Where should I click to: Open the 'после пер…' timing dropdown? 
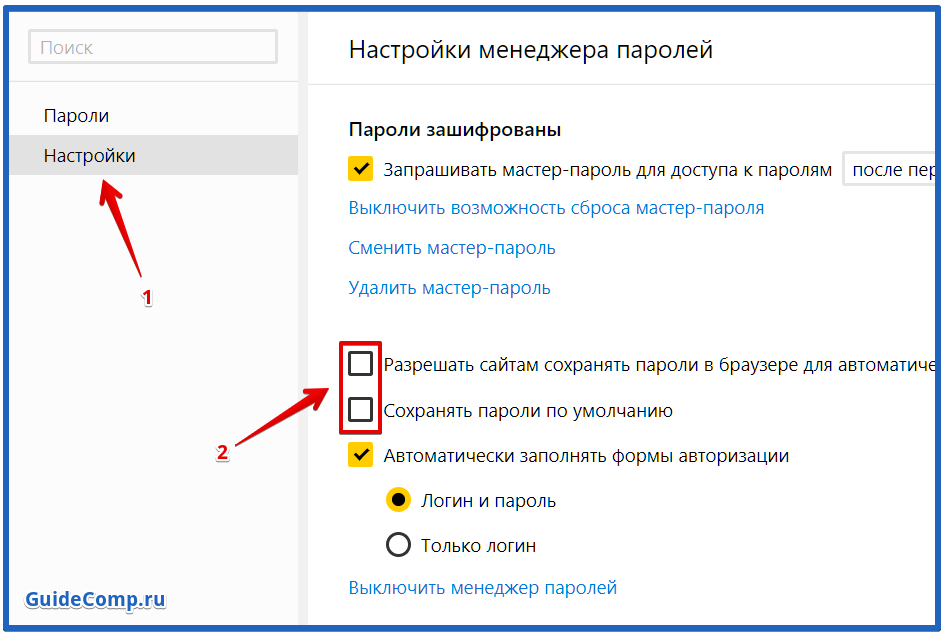pyautogui.click(x=889, y=169)
